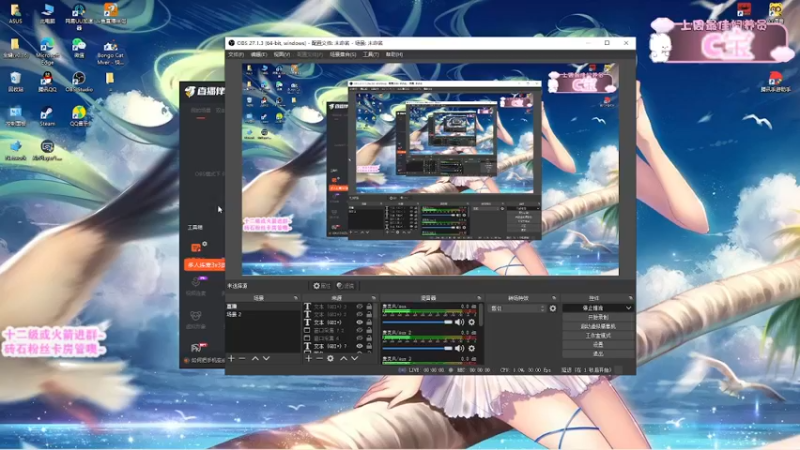This screenshot has height=450, width=800.
Task: Select 场景 2 in the scenes list
Action: (x=263, y=314)
